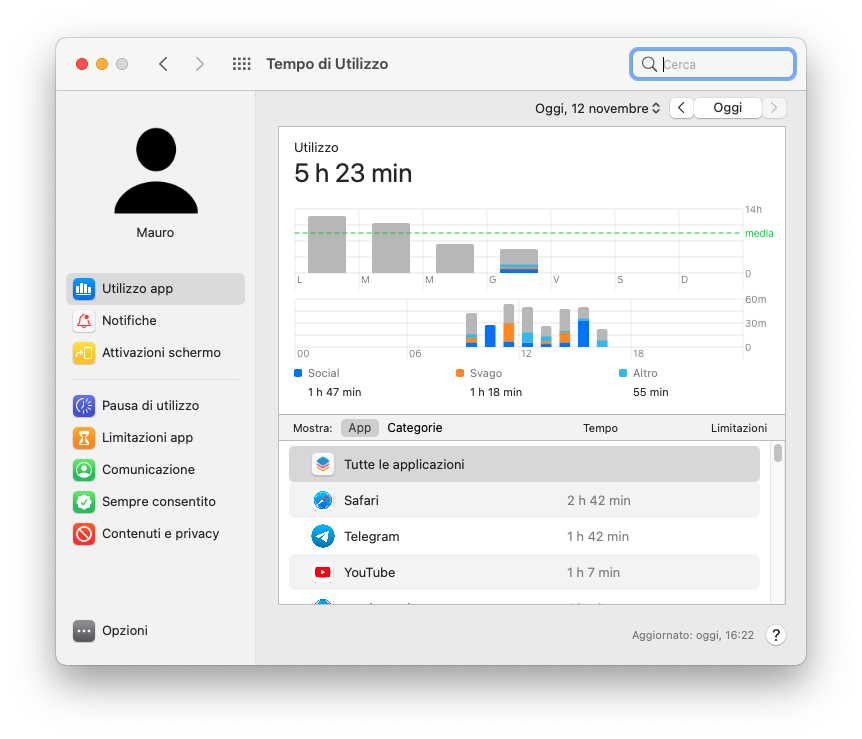
Task: Click the app list scrollbar
Action: [777, 453]
